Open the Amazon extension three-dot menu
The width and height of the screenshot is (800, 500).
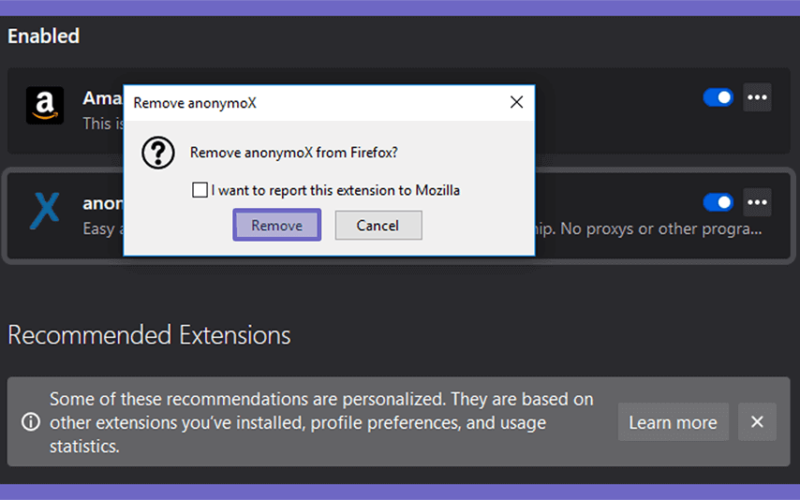point(757,97)
